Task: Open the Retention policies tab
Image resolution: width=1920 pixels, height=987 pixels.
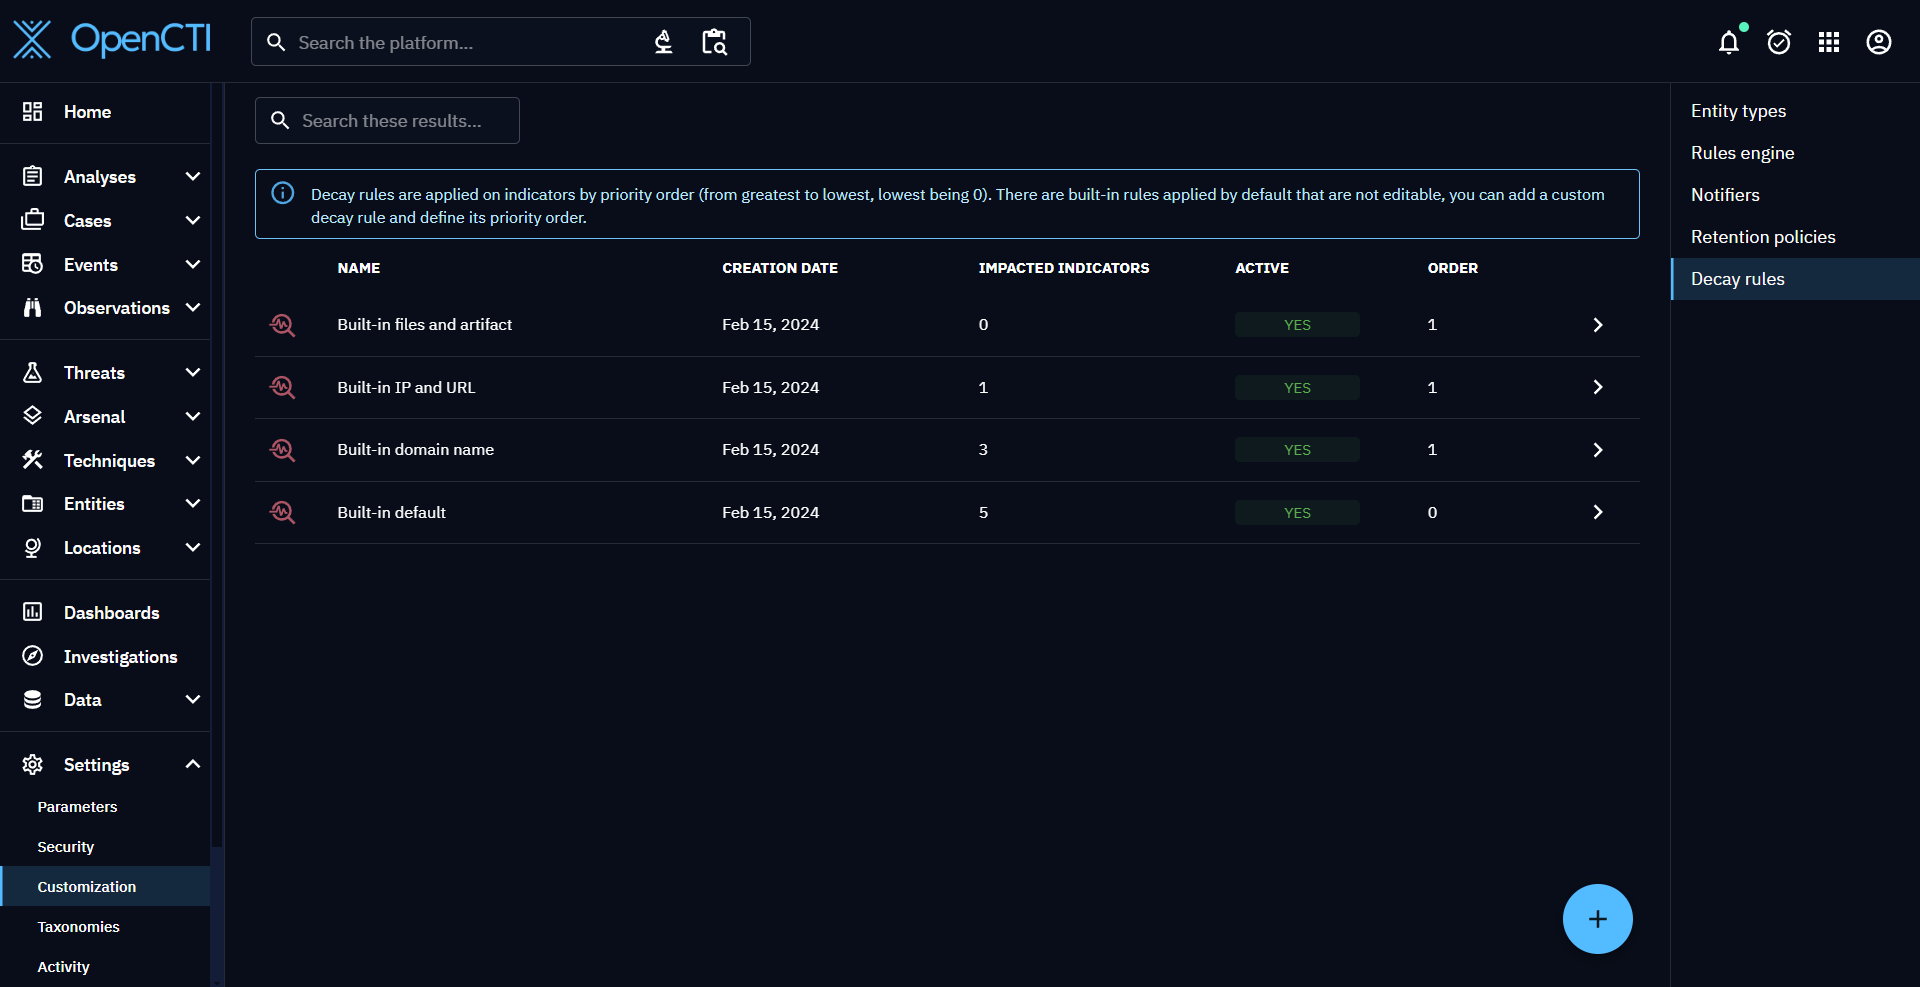Action: click(1762, 237)
